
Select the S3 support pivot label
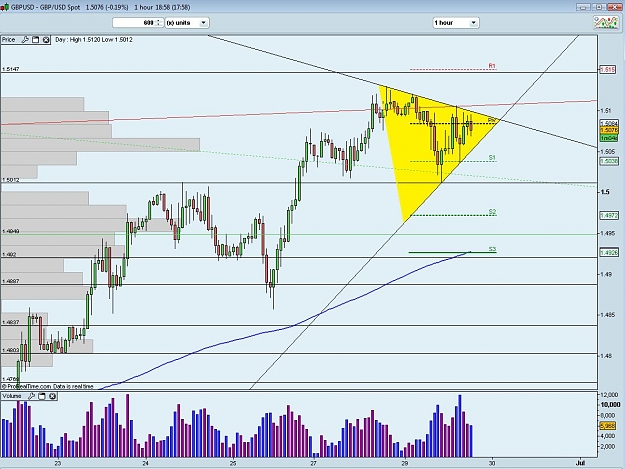492,249
